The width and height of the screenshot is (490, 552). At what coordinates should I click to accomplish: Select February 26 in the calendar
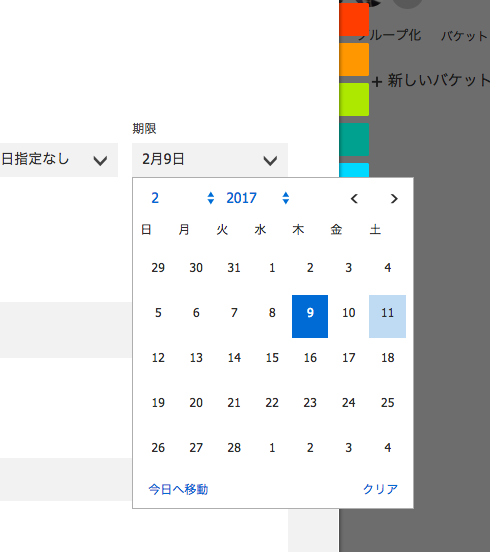(158, 447)
